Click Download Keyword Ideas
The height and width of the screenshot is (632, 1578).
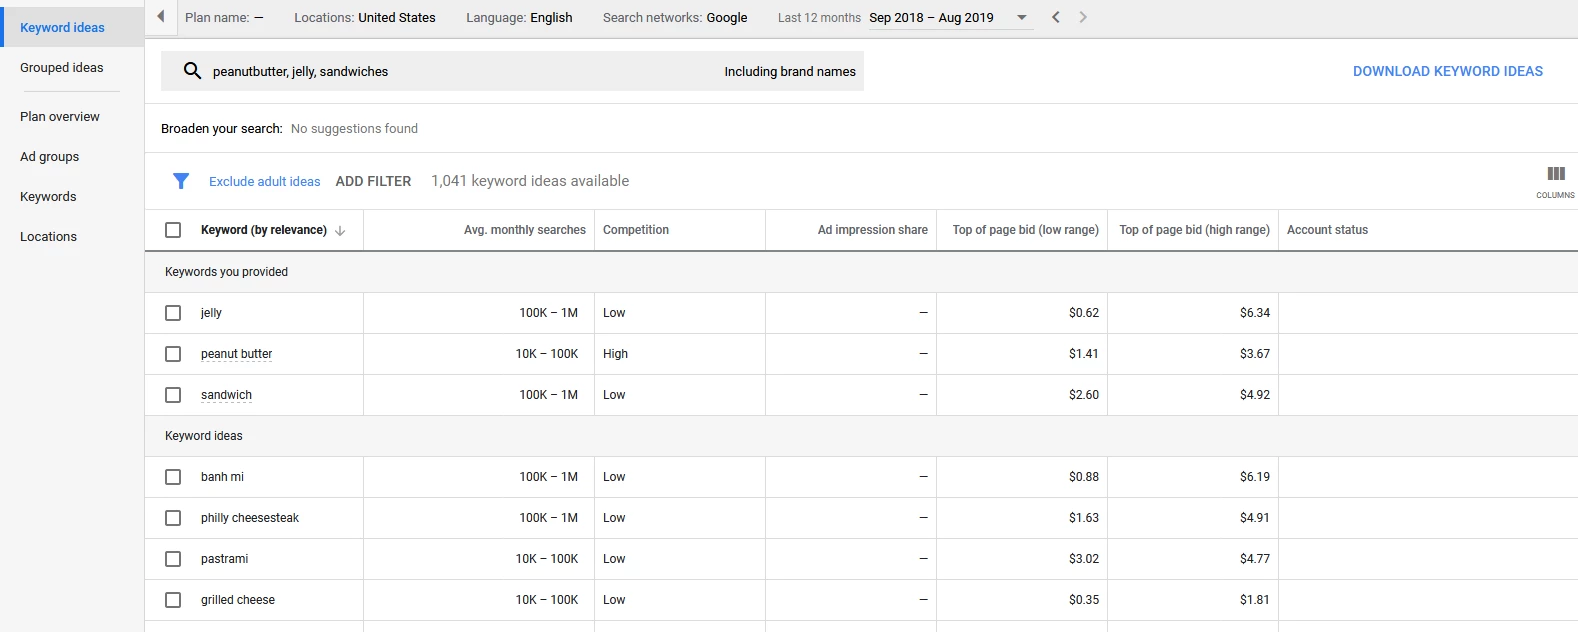[1448, 71]
